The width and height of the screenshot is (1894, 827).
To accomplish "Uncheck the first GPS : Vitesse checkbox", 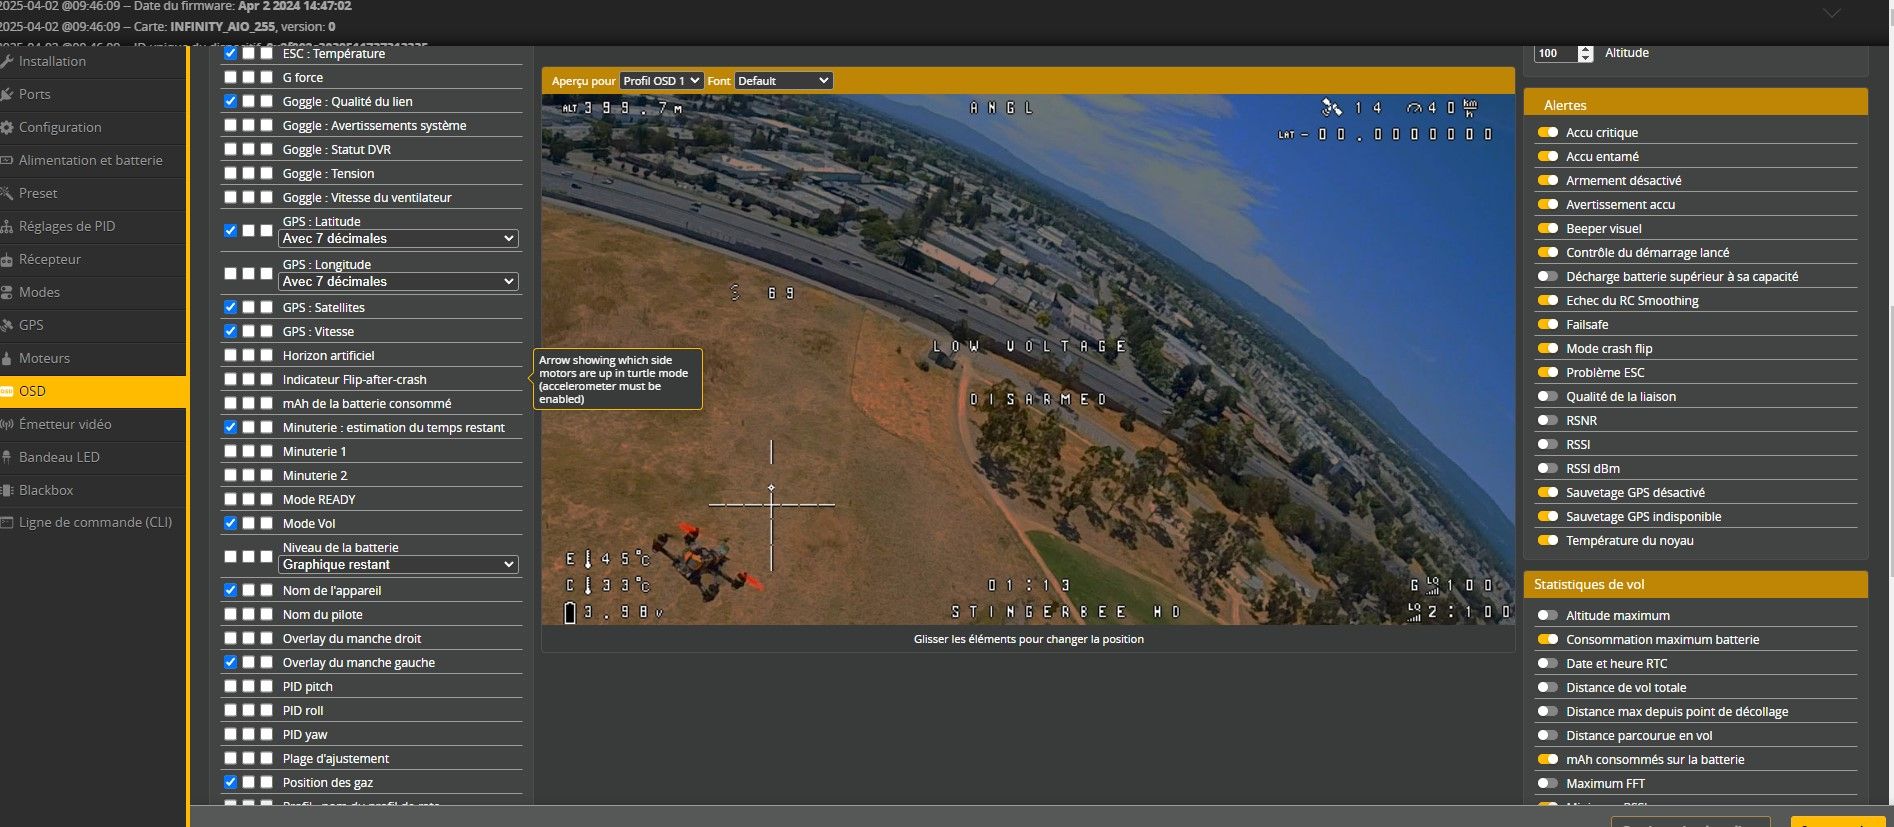I will point(231,331).
